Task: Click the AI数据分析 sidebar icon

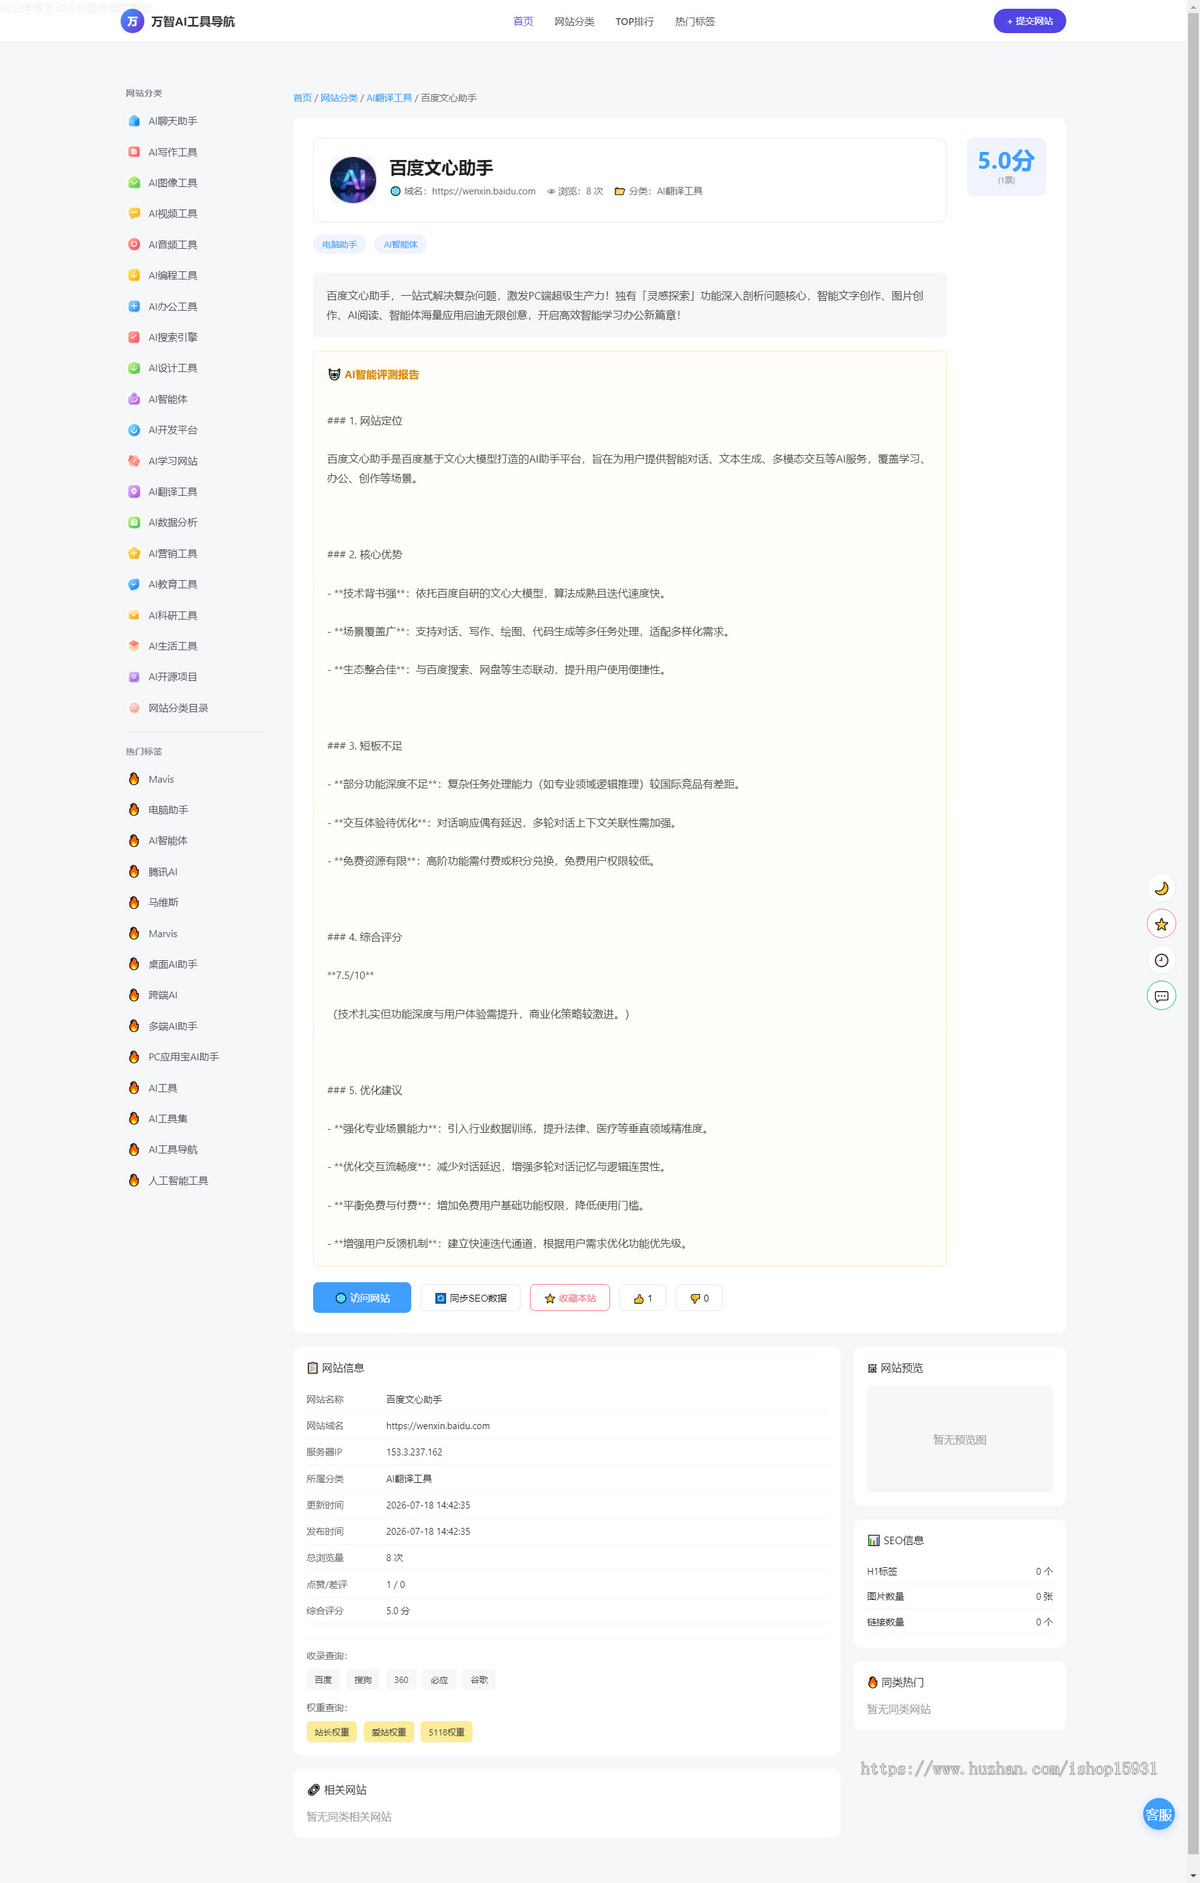Action: [134, 522]
